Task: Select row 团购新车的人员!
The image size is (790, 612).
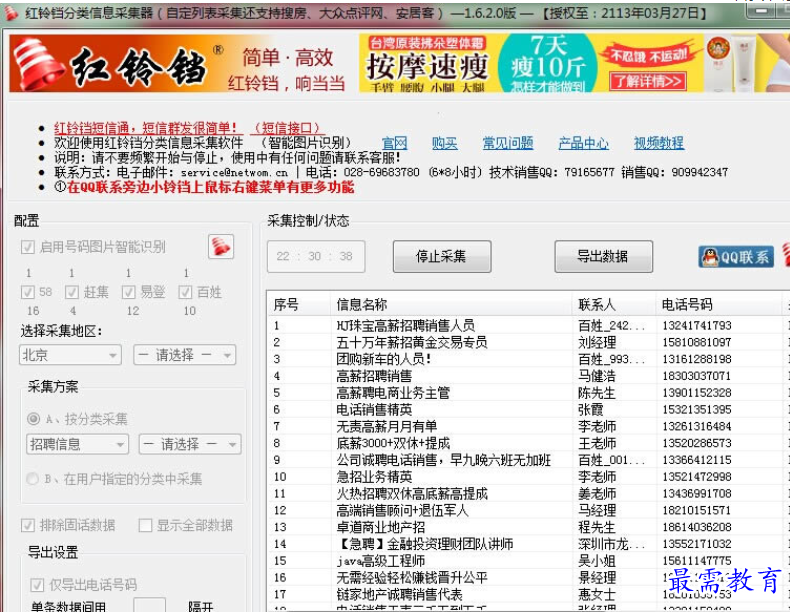Action: click(x=528, y=359)
